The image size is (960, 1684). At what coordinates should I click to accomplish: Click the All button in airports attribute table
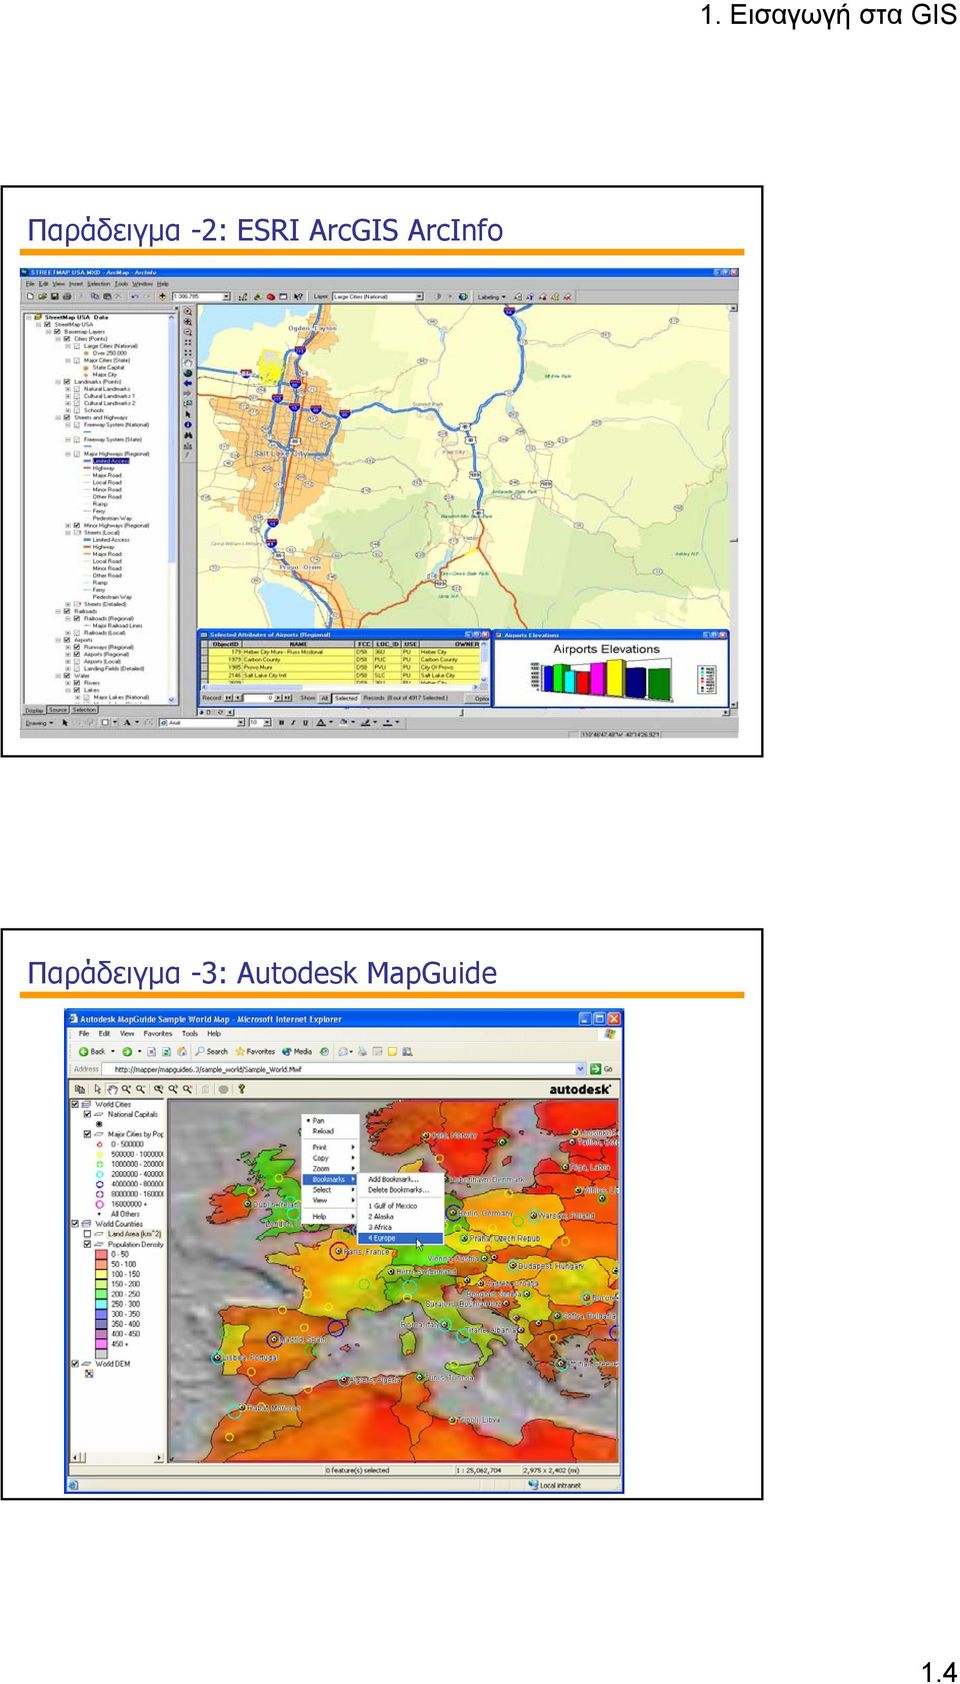click(x=324, y=698)
